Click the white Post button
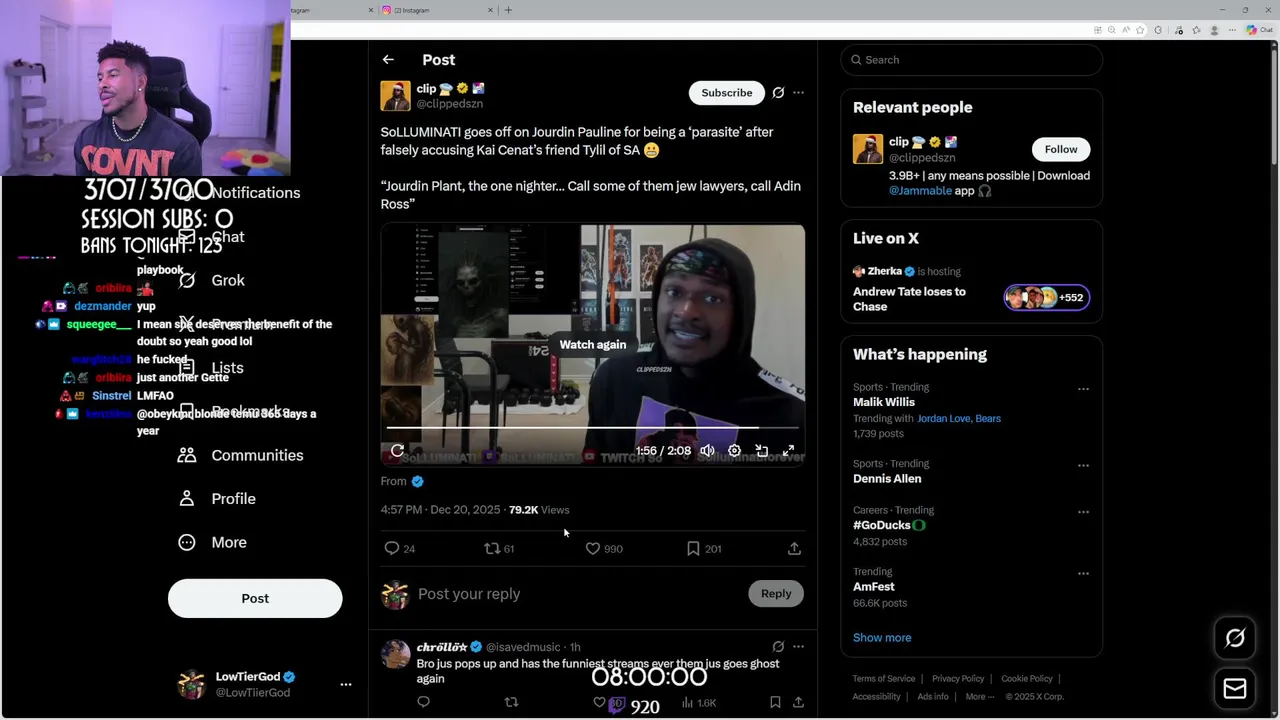The image size is (1280, 720). point(255,598)
